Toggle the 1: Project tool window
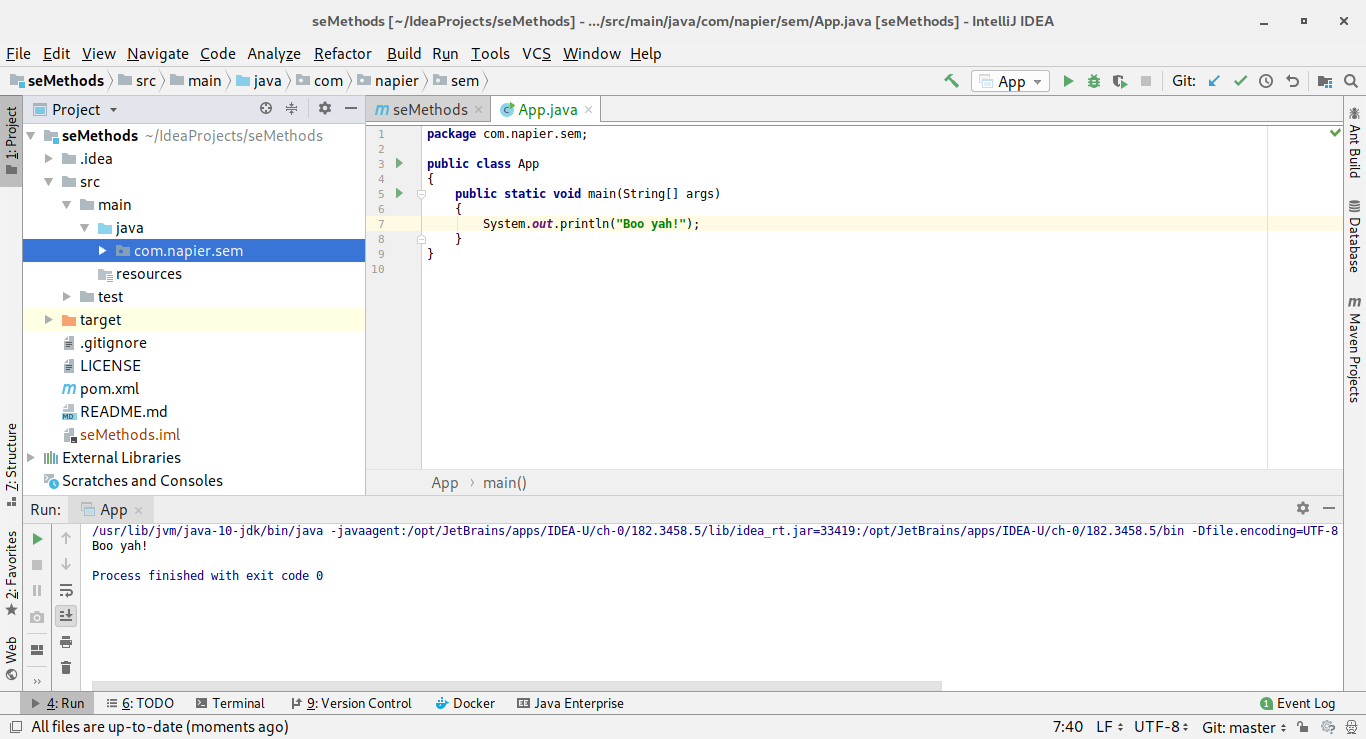Screen dimensions: 1366x739 [x=11, y=141]
